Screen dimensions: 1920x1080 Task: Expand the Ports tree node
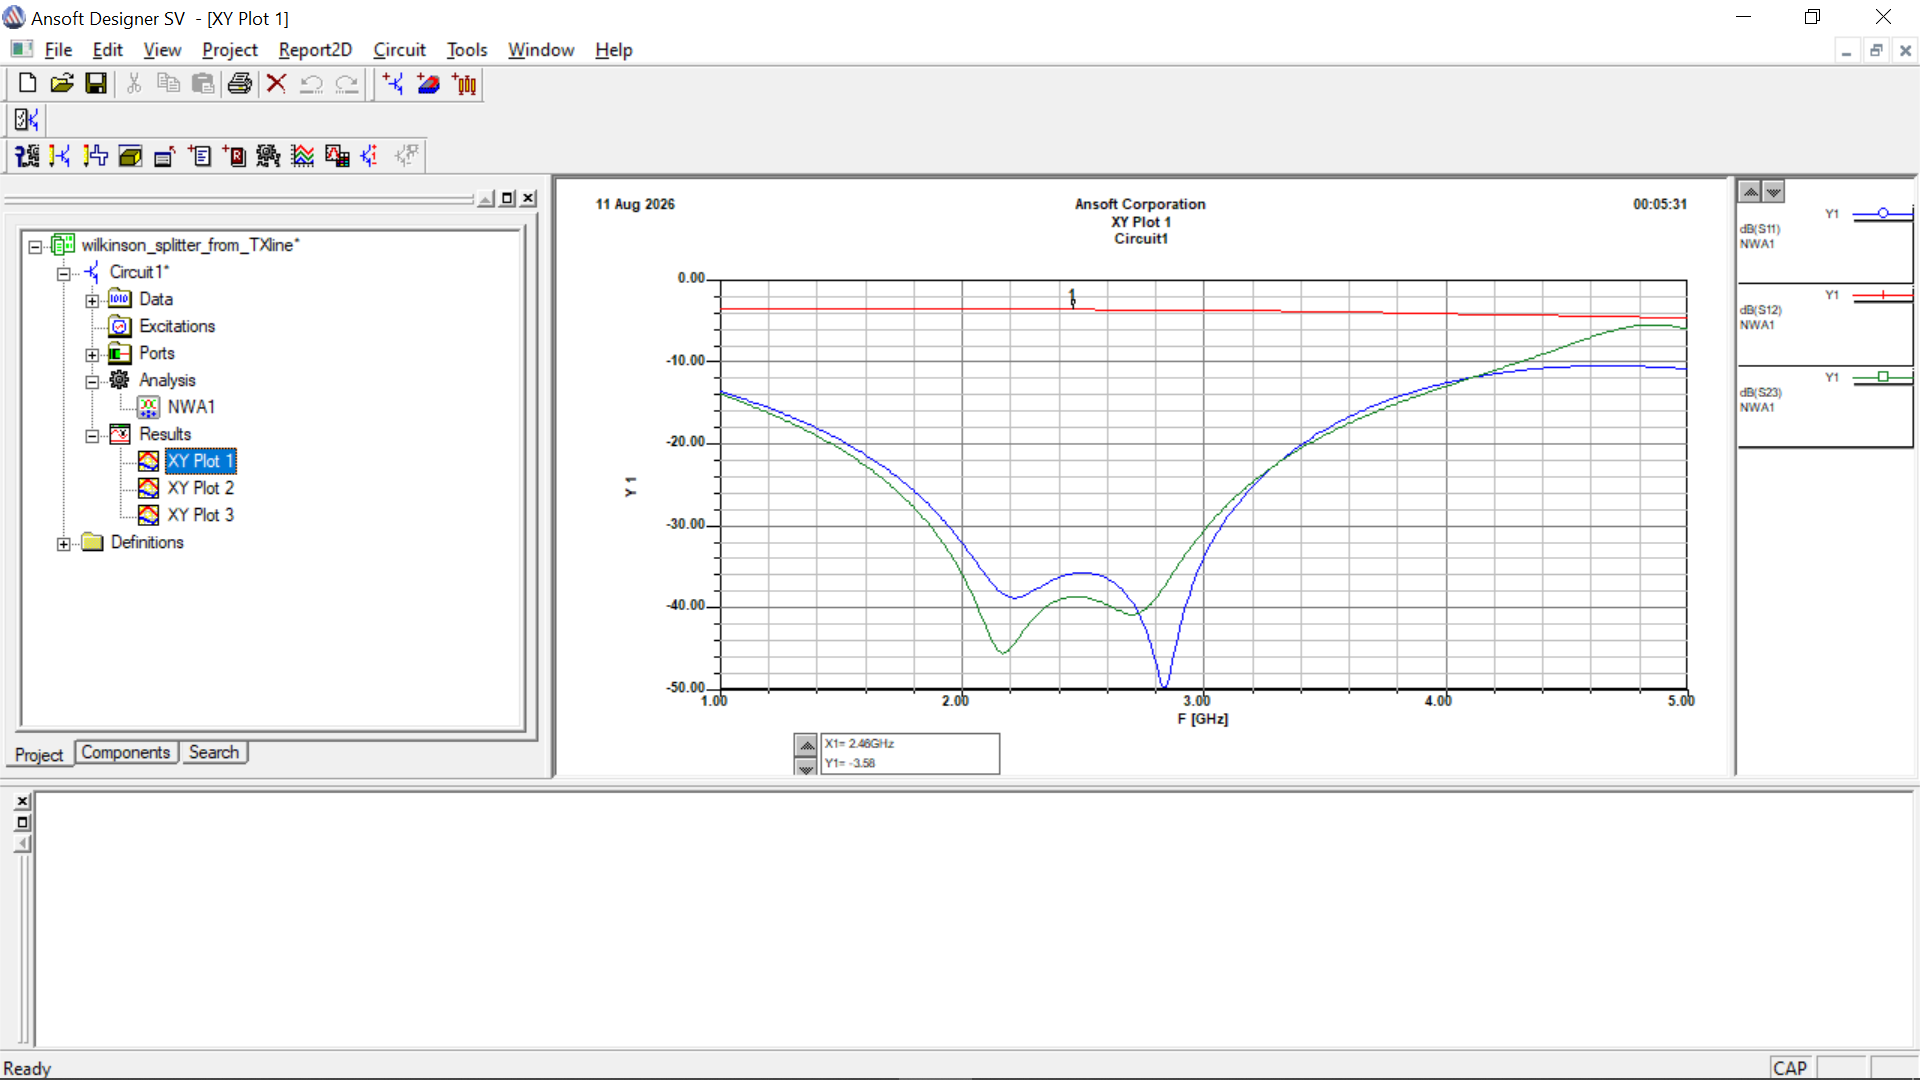pos(92,354)
